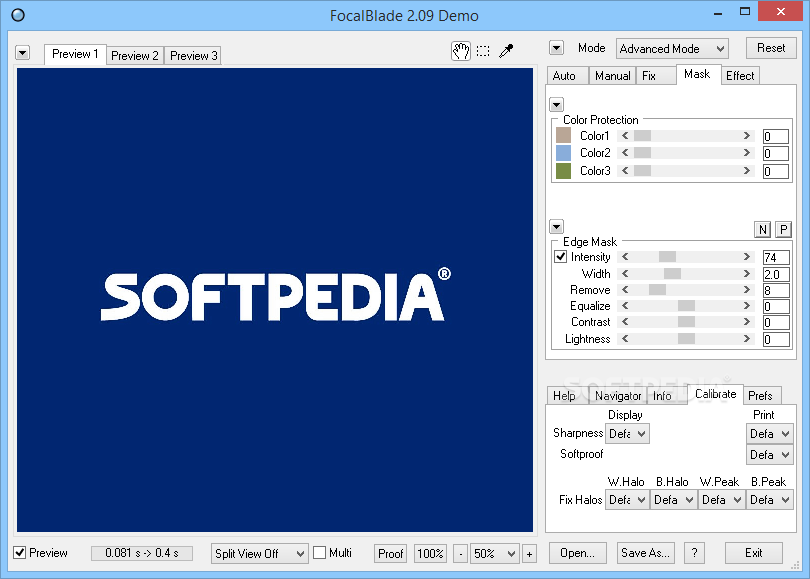Click the Intensity value field showing 74

click(x=776, y=257)
